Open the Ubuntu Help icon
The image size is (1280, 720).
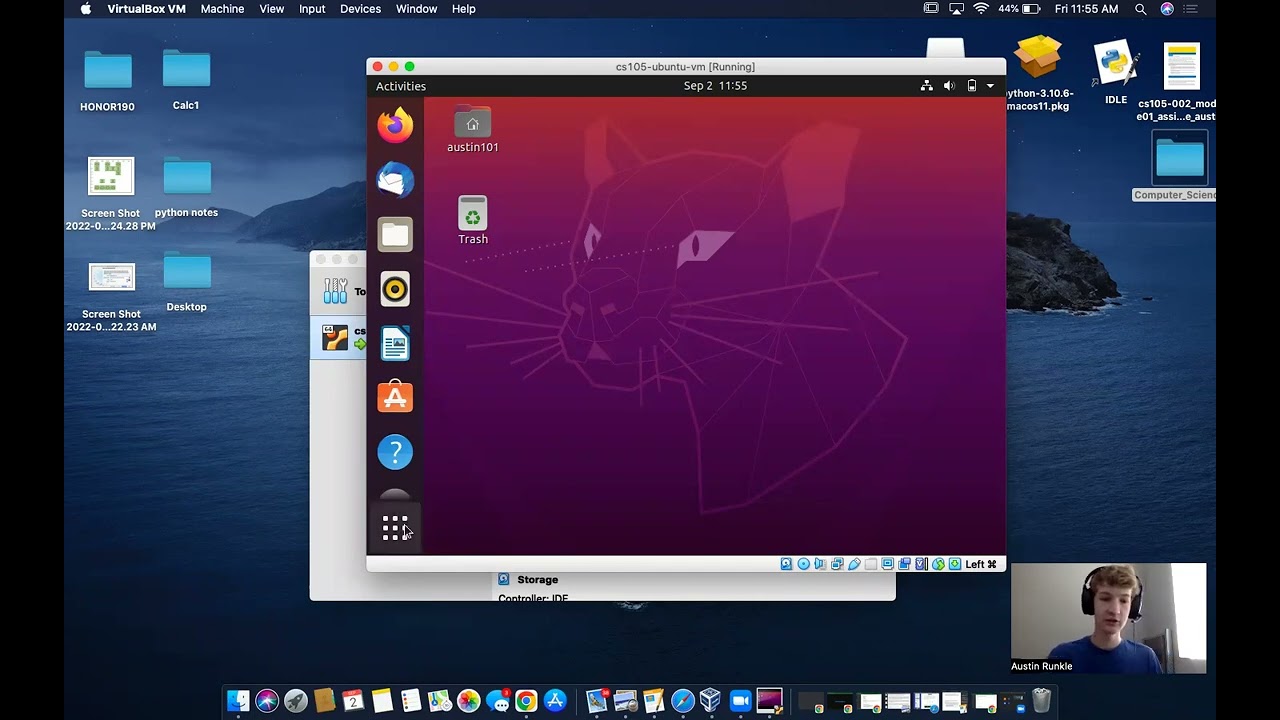[x=395, y=452]
